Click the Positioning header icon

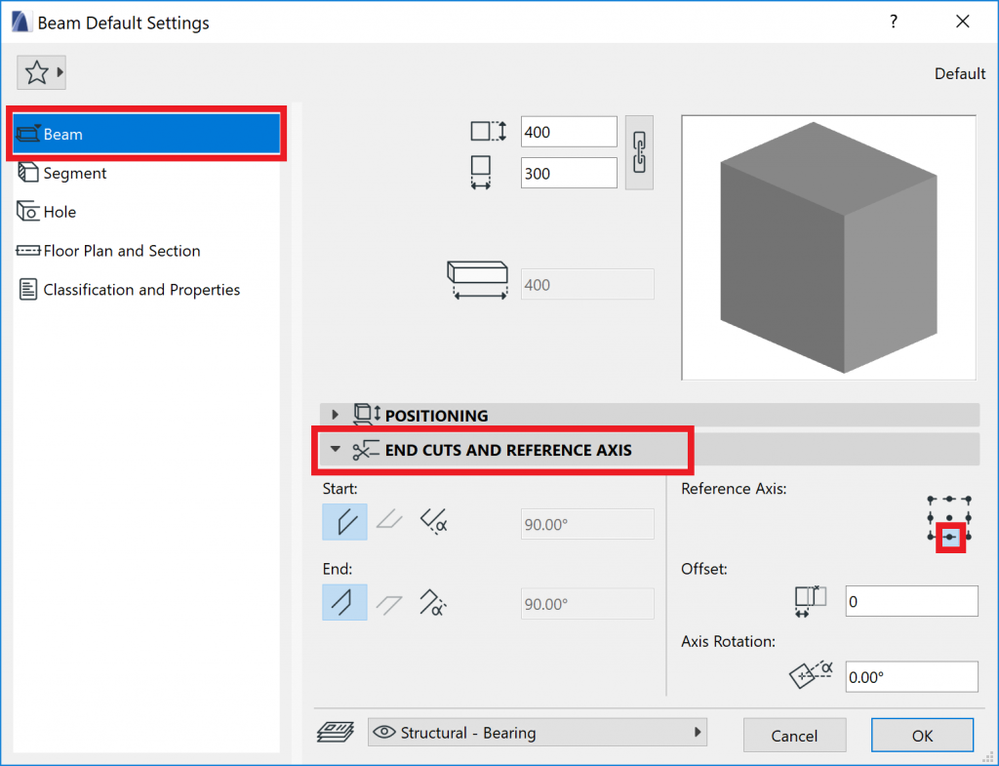(367, 414)
